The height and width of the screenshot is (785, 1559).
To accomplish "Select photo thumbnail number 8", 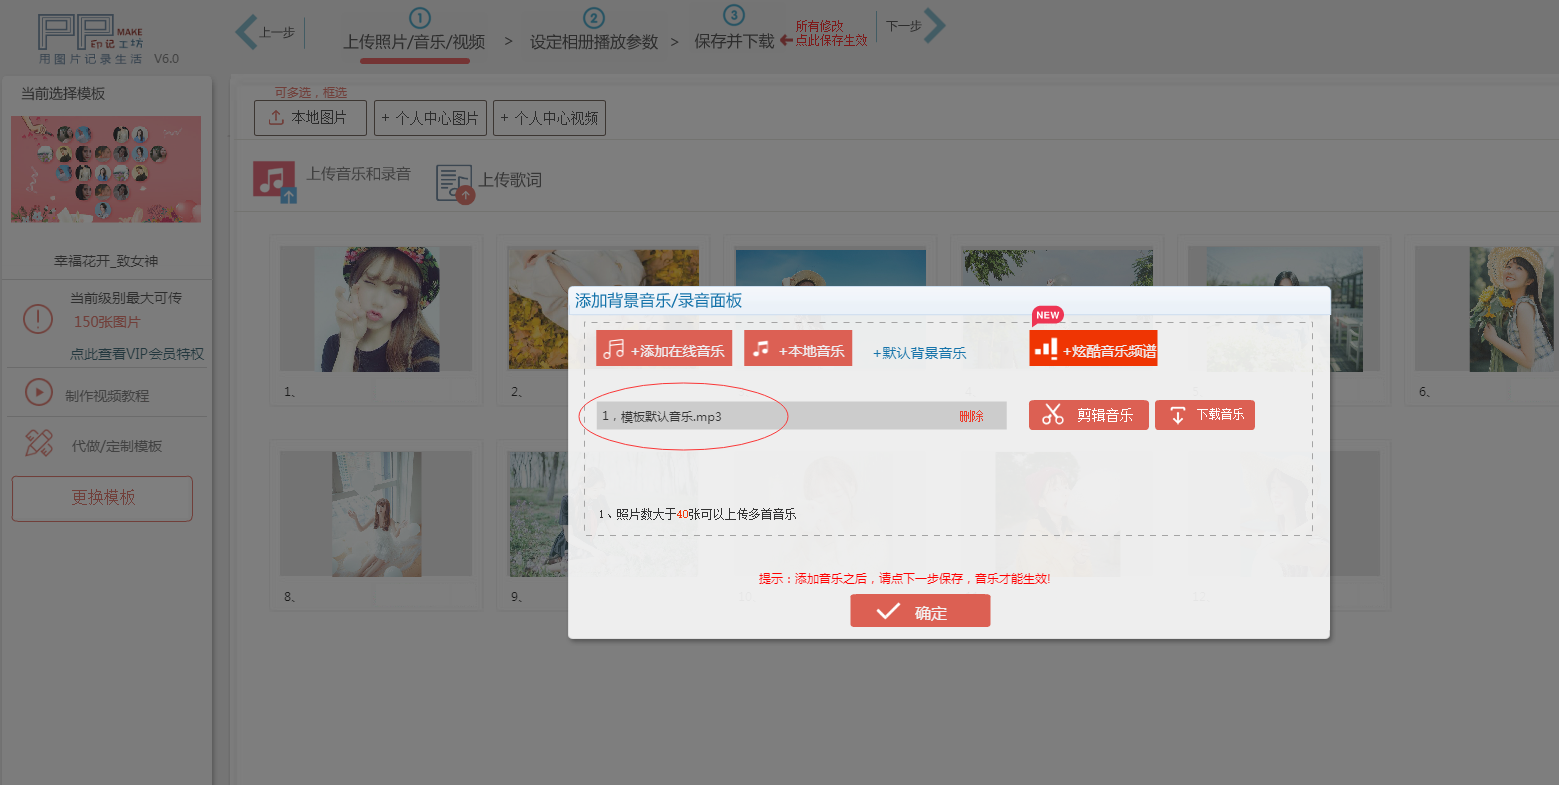I will 376,513.
